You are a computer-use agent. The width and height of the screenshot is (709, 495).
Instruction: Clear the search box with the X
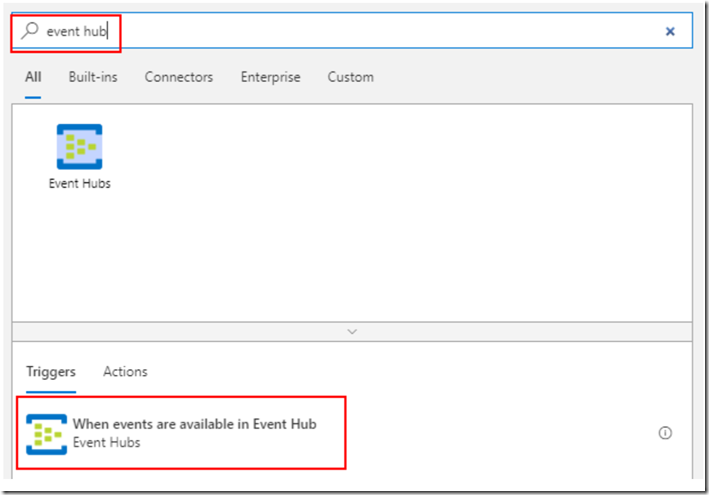tap(670, 31)
